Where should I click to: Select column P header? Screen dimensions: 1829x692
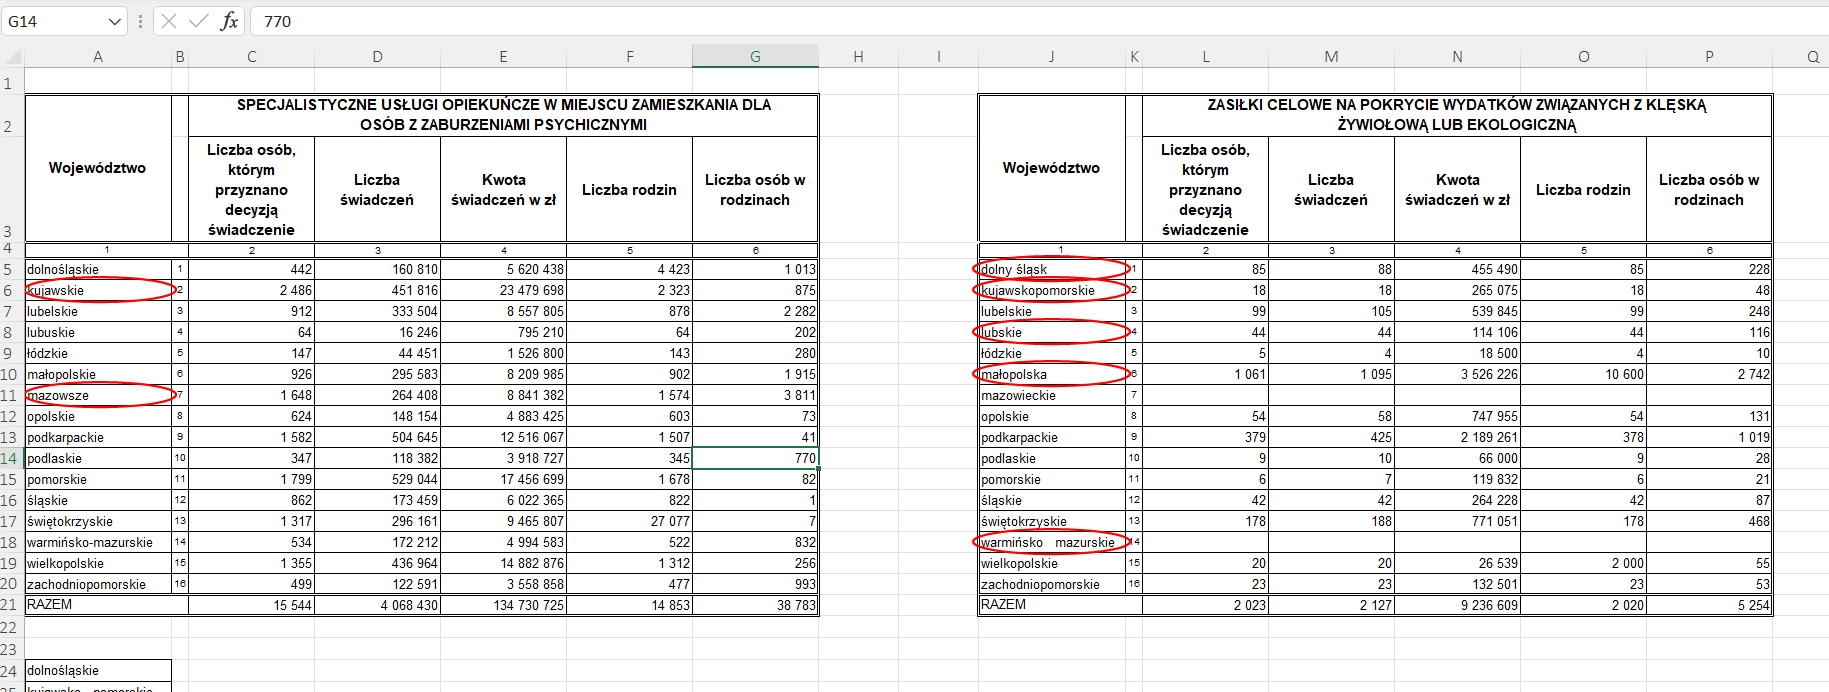point(1709,57)
